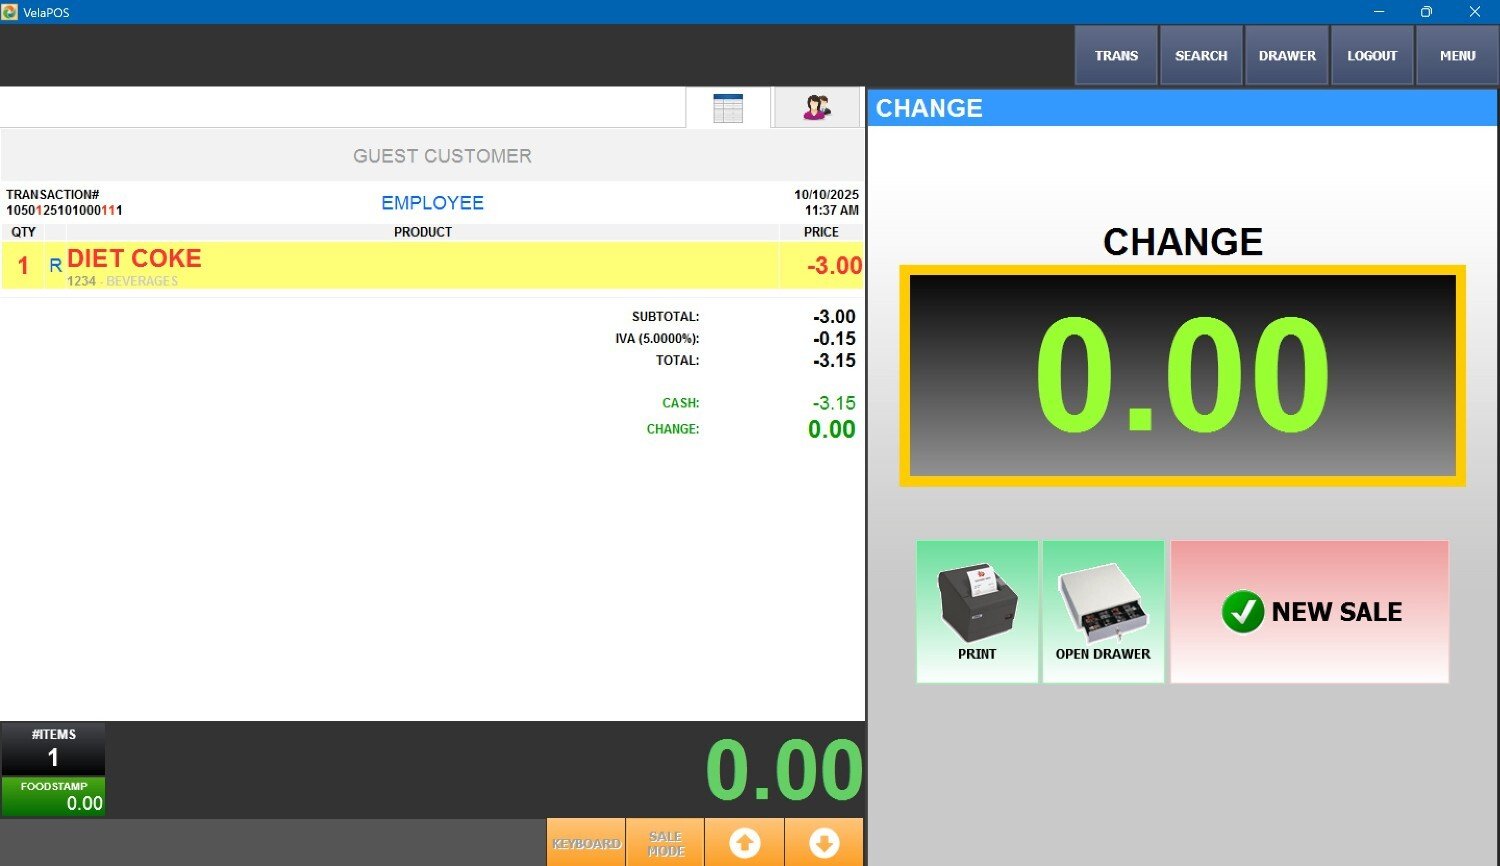The width and height of the screenshot is (1500, 866).
Task: Select the customer profile icon tab
Action: click(x=817, y=108)
